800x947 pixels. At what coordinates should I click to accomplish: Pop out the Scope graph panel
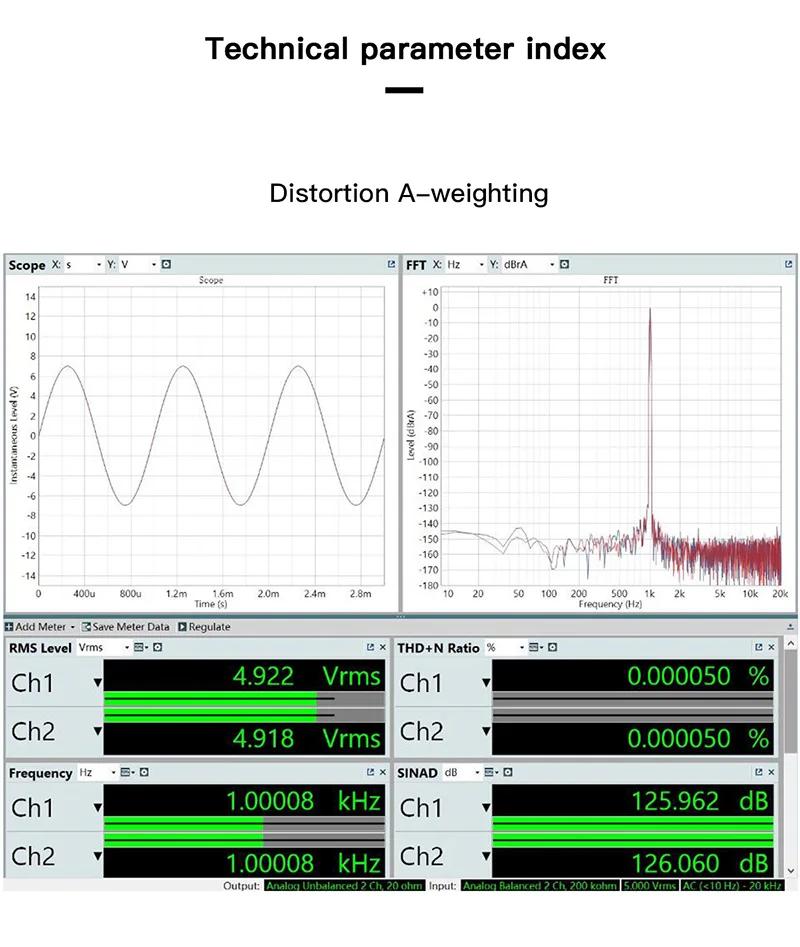pos(391,265)
